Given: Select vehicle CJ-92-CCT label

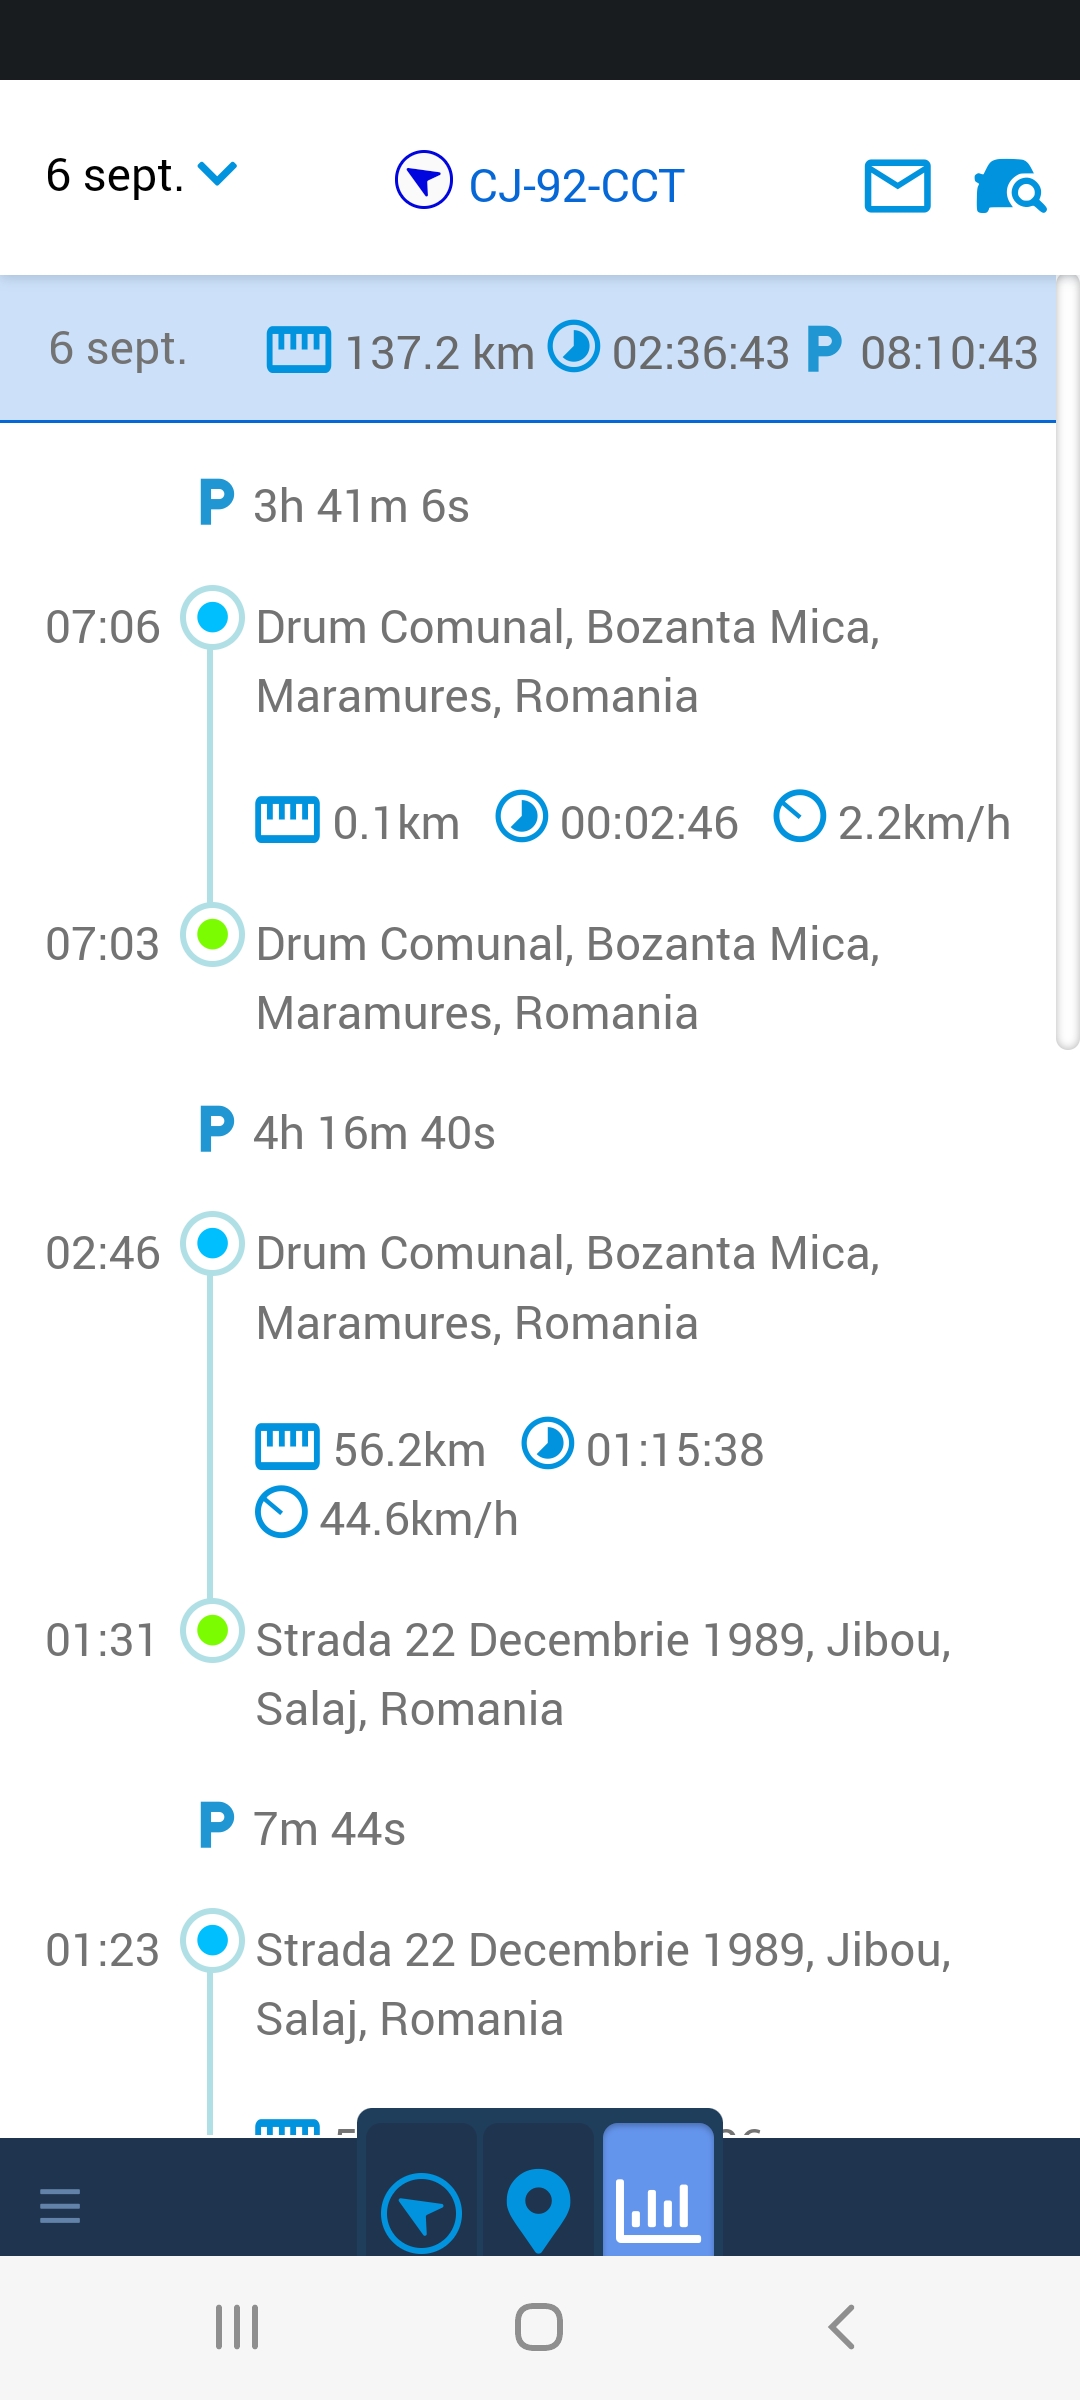Looking at the screenshot, I should 576,186.
